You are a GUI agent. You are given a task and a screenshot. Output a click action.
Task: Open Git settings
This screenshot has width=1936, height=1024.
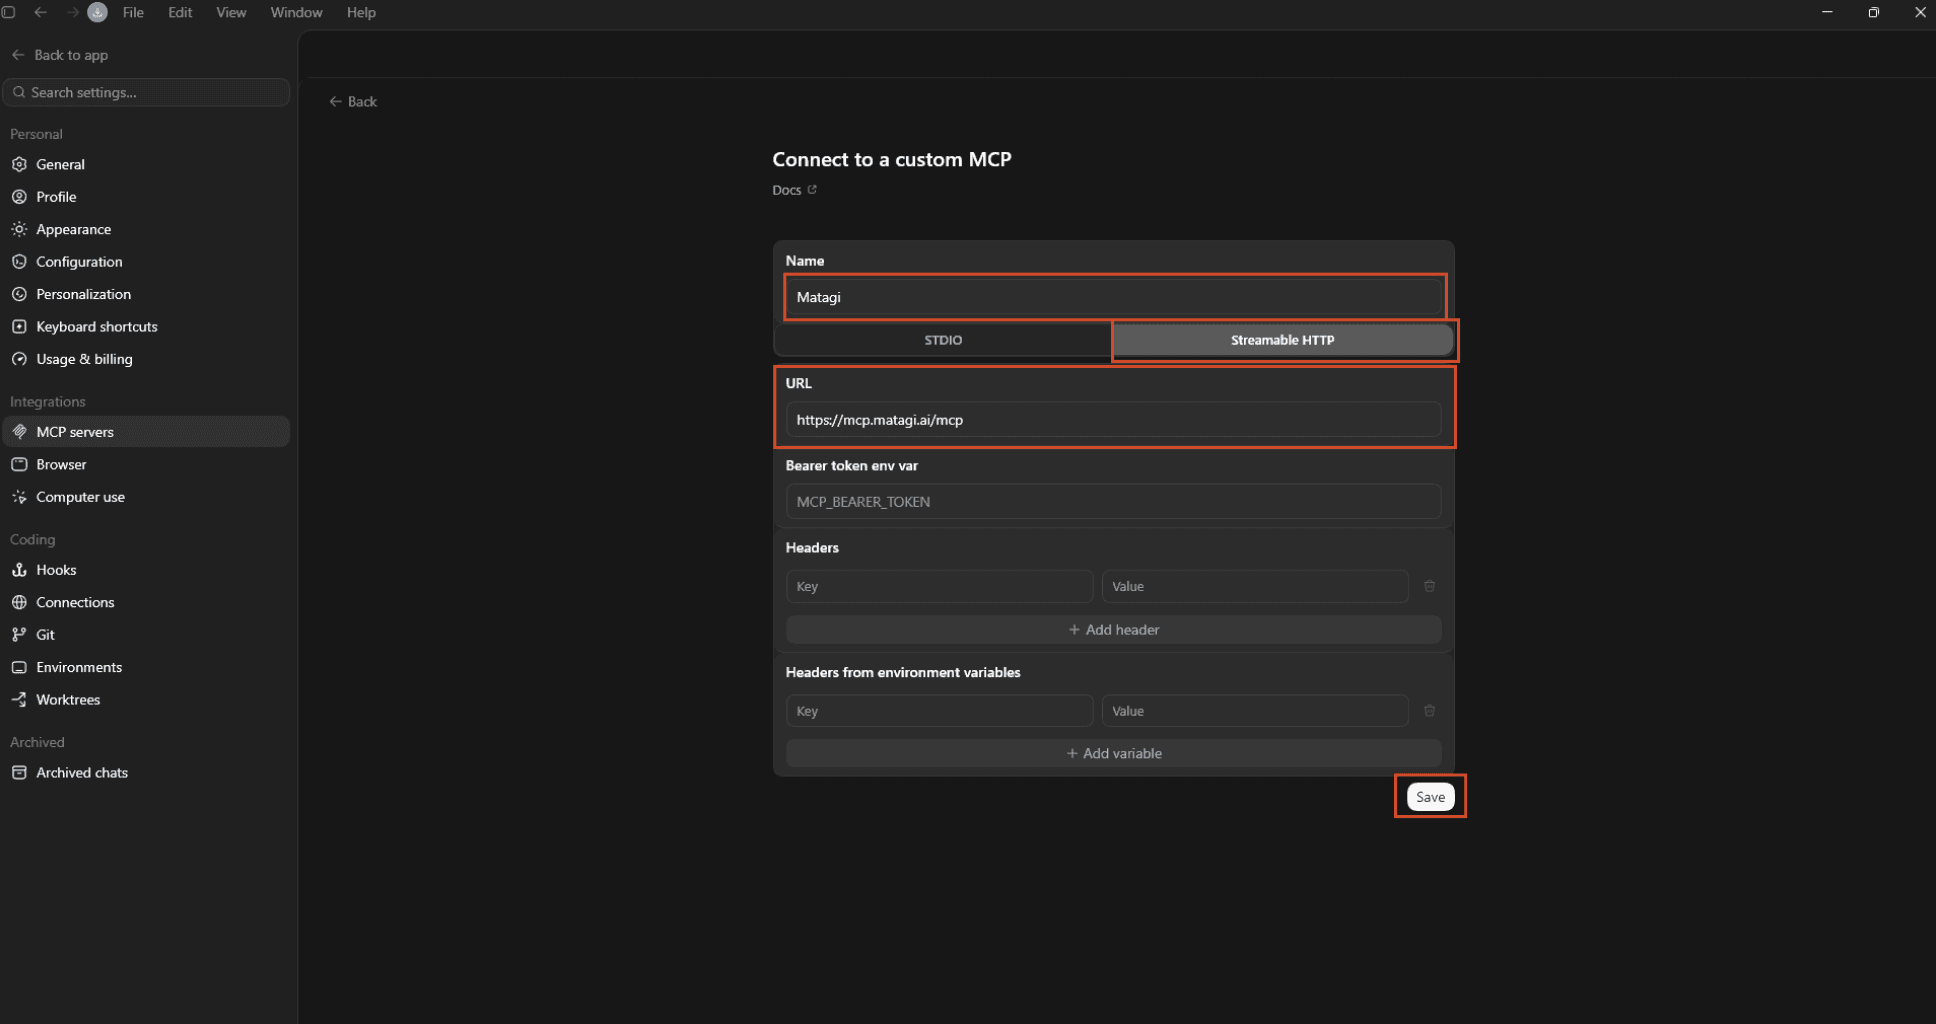(x=146, y=635)
